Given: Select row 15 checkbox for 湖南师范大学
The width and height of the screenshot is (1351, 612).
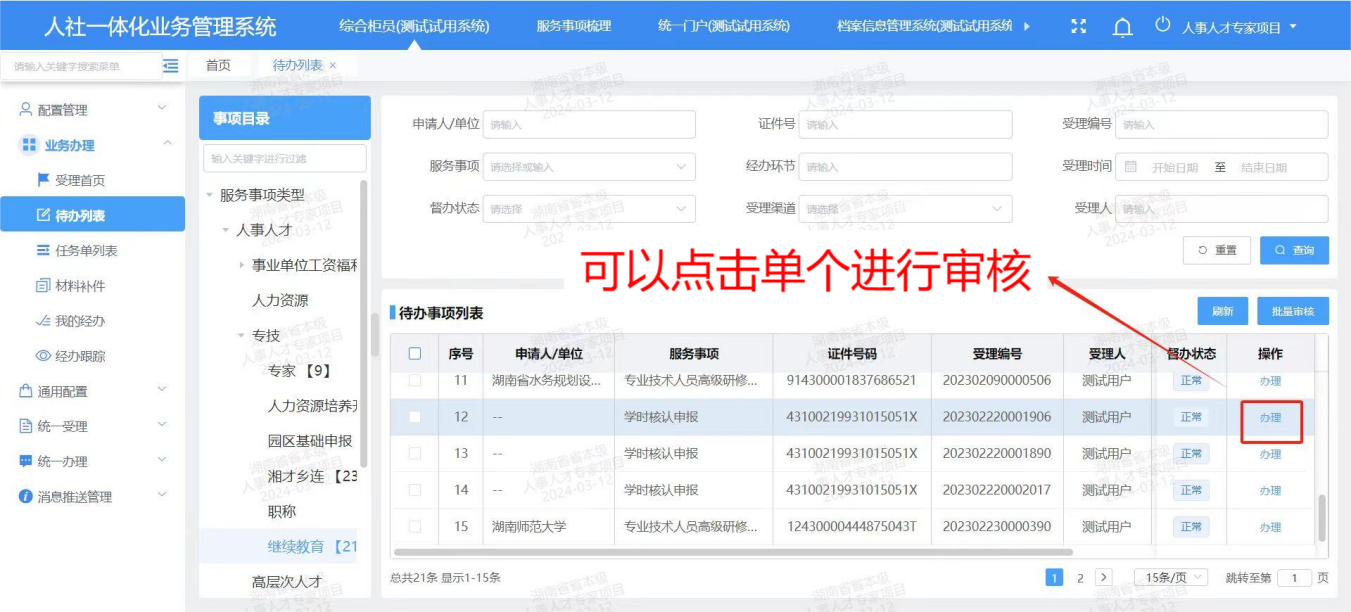Looking at the screenshot, I should (x=415, y=526).
